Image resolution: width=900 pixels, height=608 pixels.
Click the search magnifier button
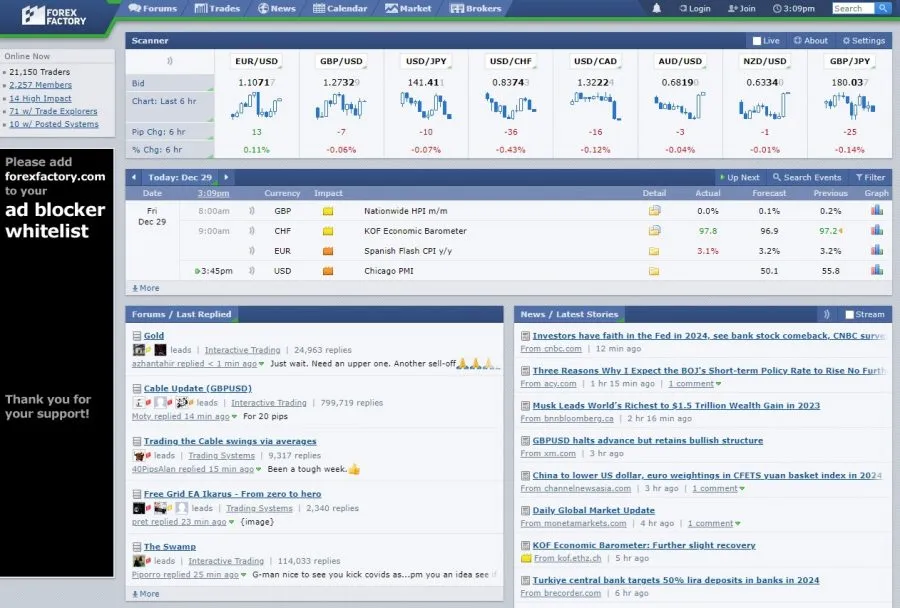pos(883,8)
